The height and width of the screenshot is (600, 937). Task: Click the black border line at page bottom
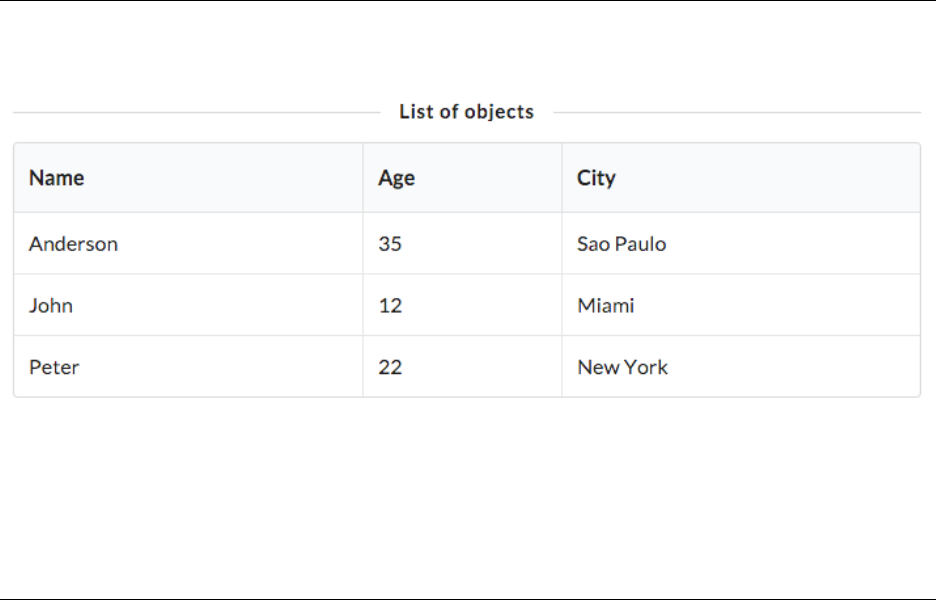click(468, 599)
